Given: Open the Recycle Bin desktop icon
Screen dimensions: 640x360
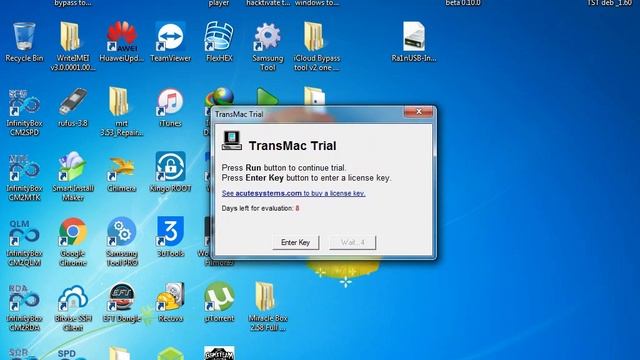Looking at the screenshot, I should click(x=24, y=41).
